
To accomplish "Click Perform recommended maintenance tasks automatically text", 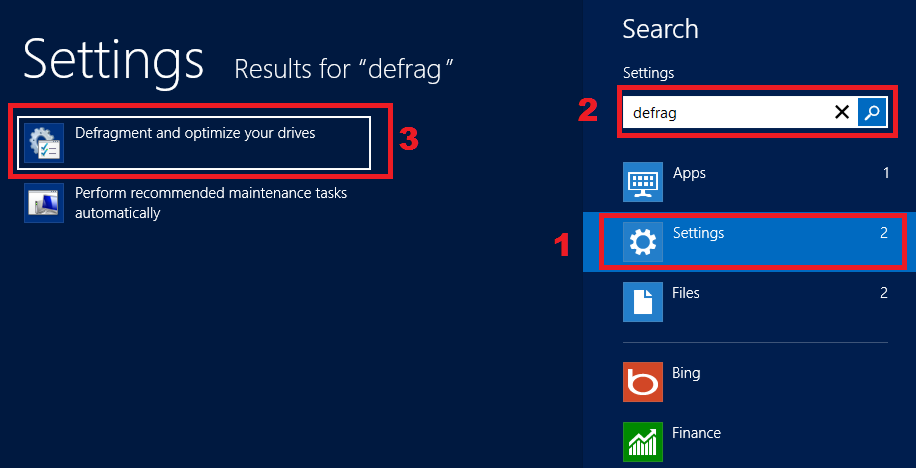I will (x=211, y=203).
